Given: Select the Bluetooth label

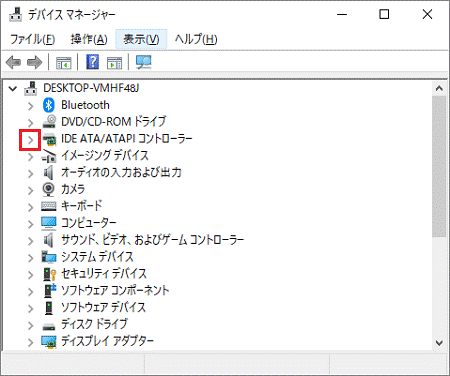Looking at the screenshot, I should coord(85,105).
